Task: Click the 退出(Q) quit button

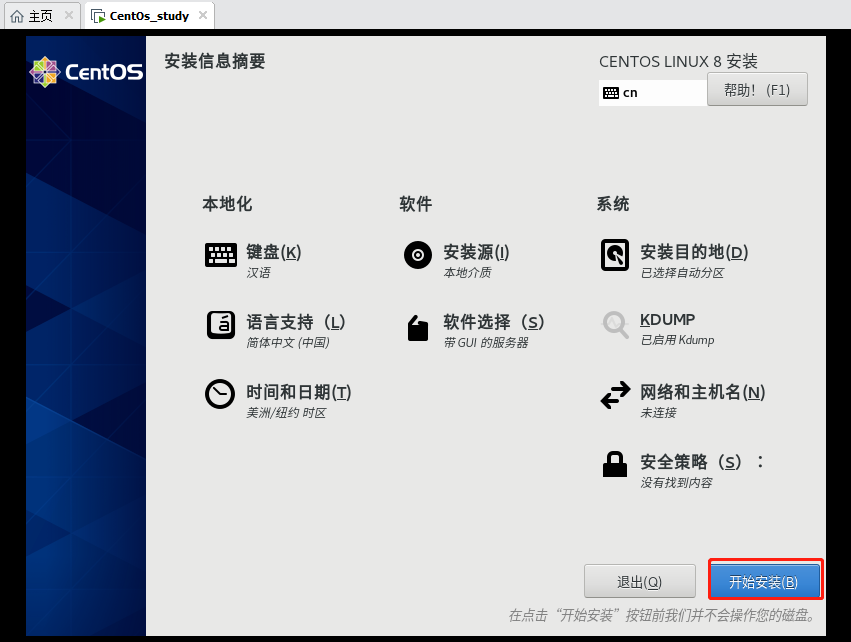Action: [639, 580]
